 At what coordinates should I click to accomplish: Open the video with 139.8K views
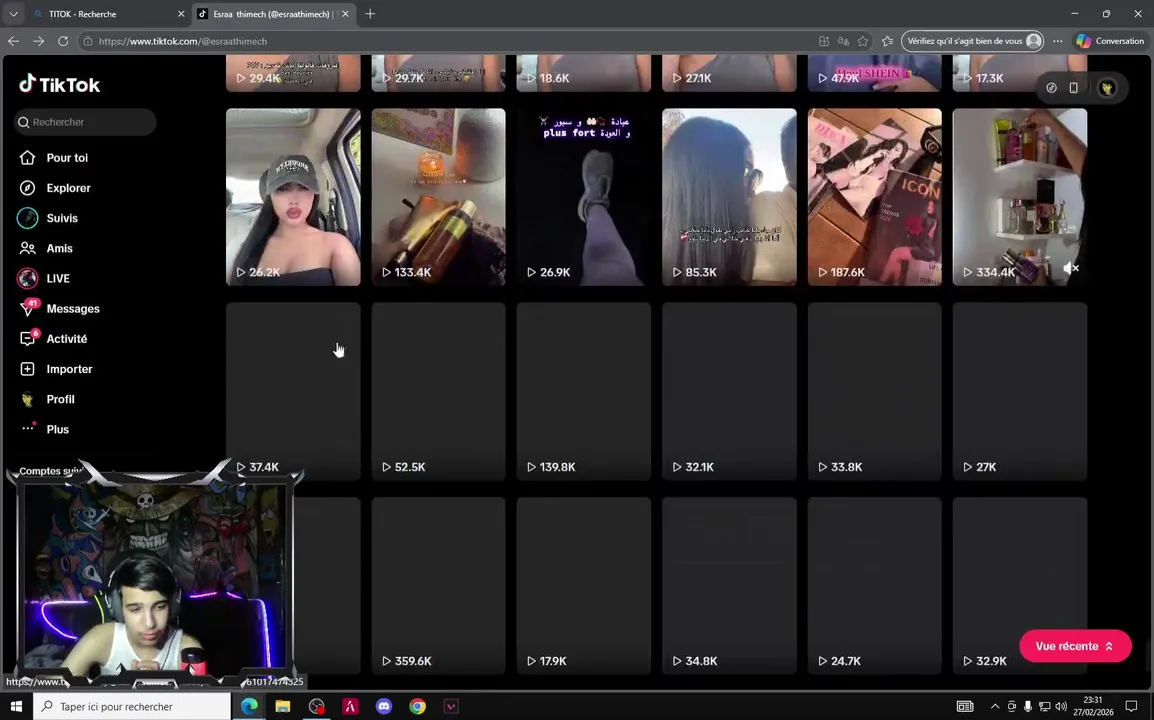coord(584,391)
